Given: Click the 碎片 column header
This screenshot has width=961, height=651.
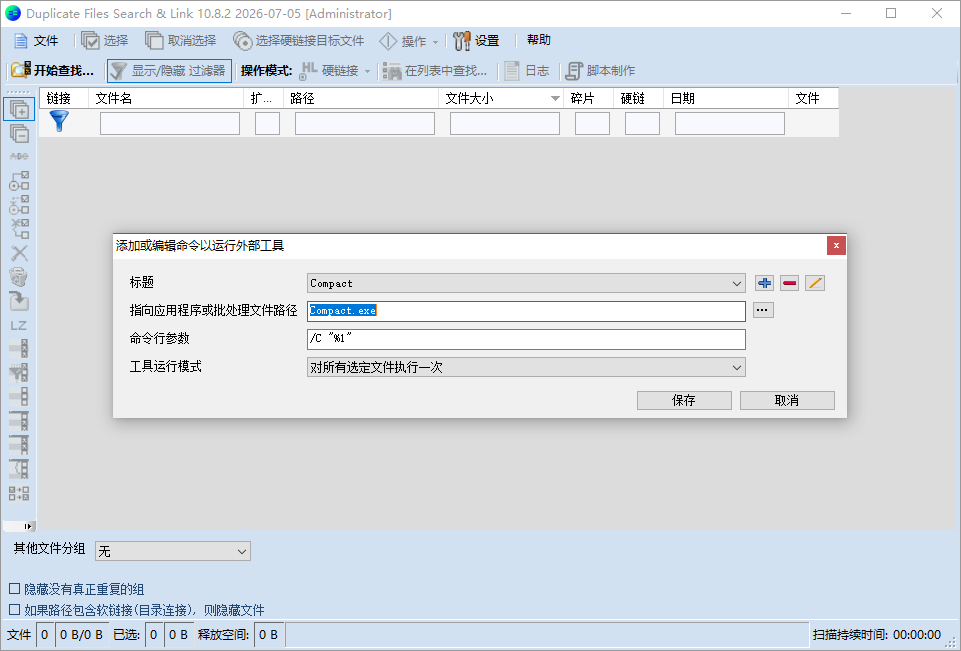Looking at the screenshot, I should click(x=588, y=99).
